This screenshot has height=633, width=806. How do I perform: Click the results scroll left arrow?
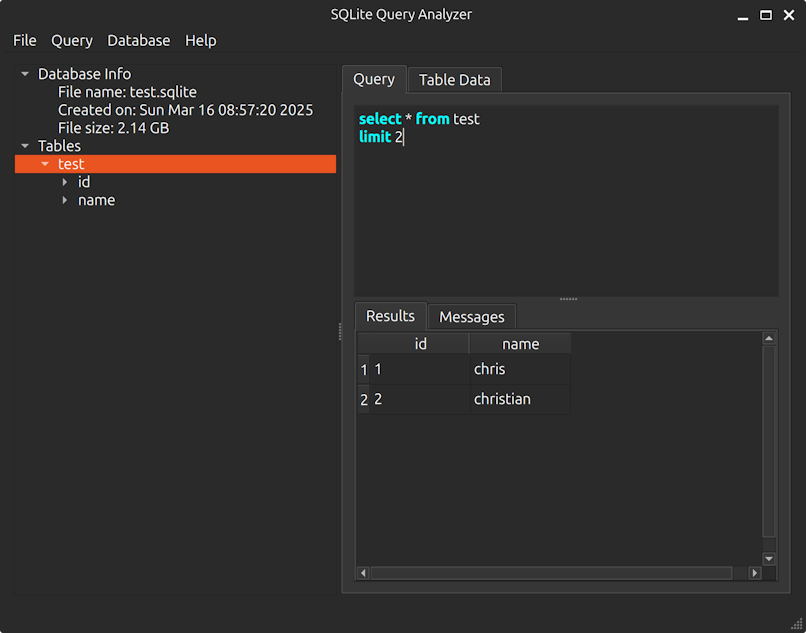(x=363, y=573)
